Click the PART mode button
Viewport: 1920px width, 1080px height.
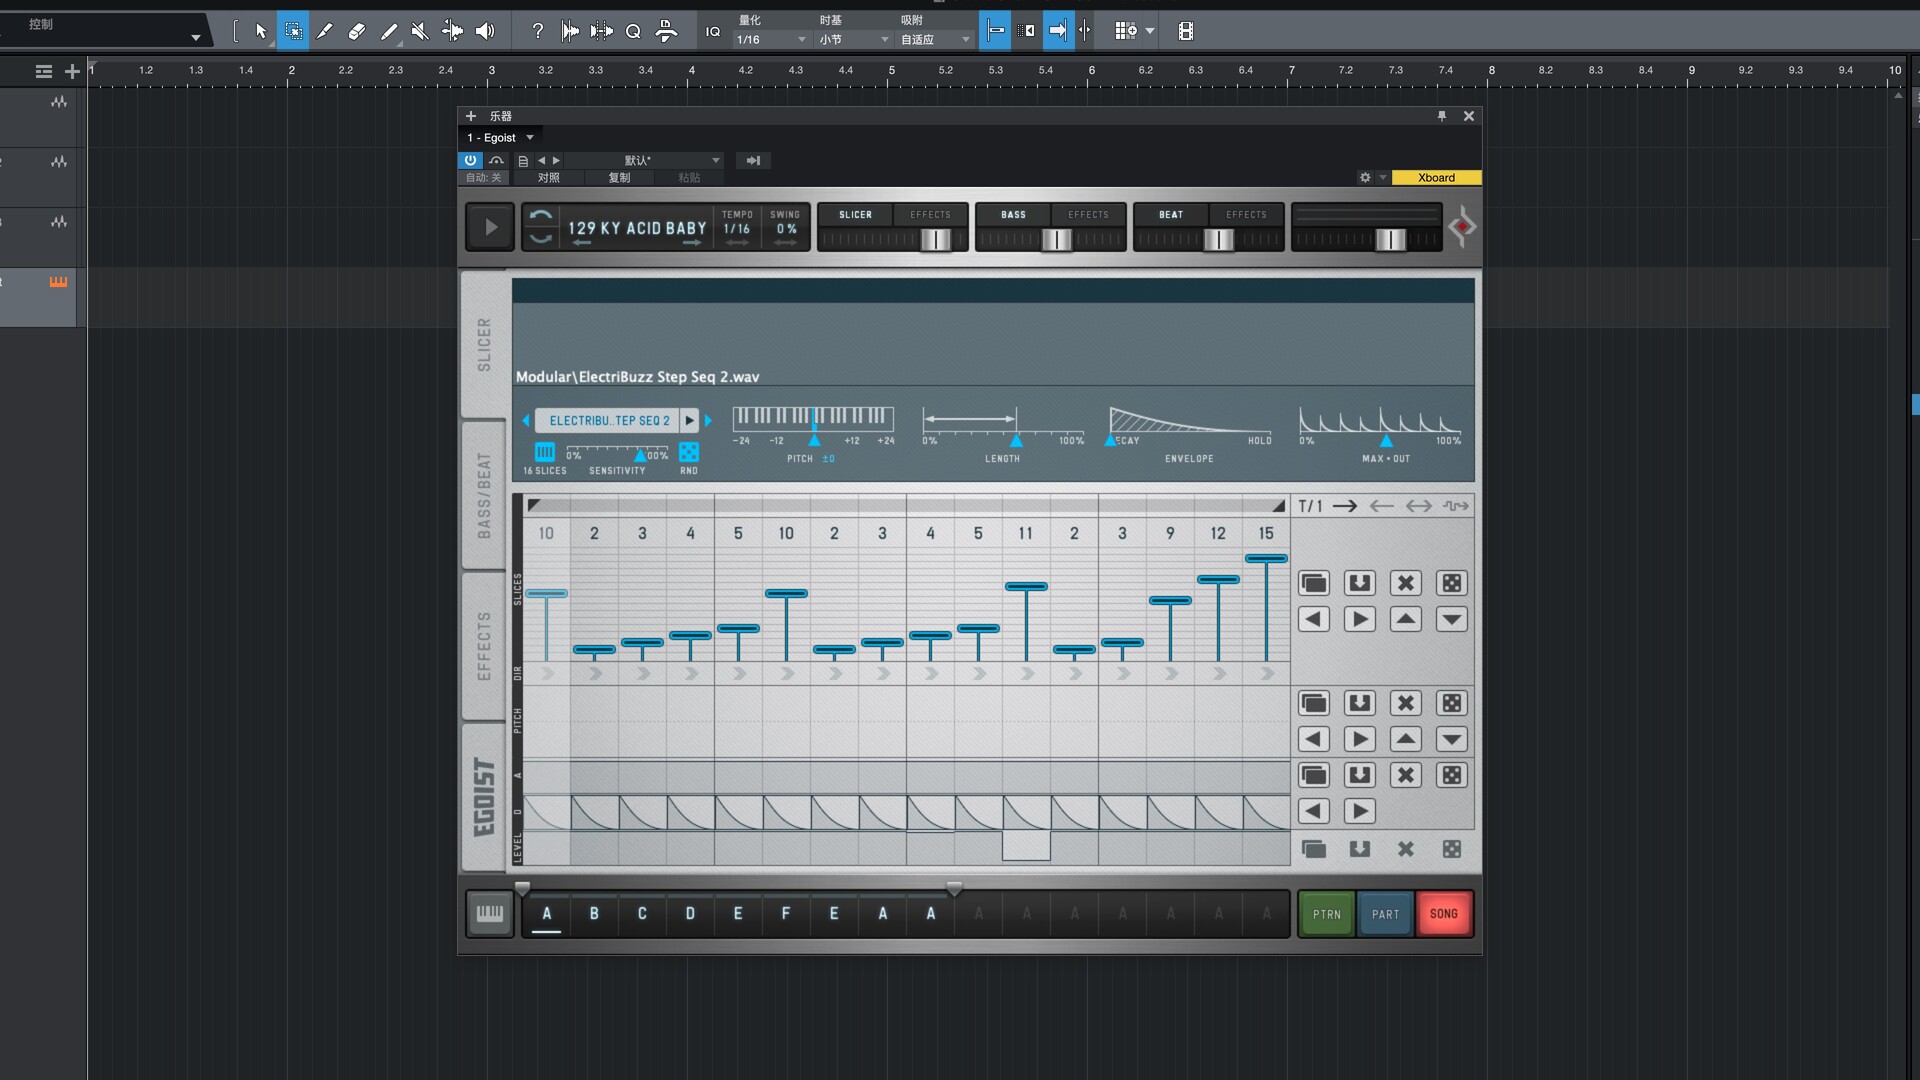pos(1385,914)
